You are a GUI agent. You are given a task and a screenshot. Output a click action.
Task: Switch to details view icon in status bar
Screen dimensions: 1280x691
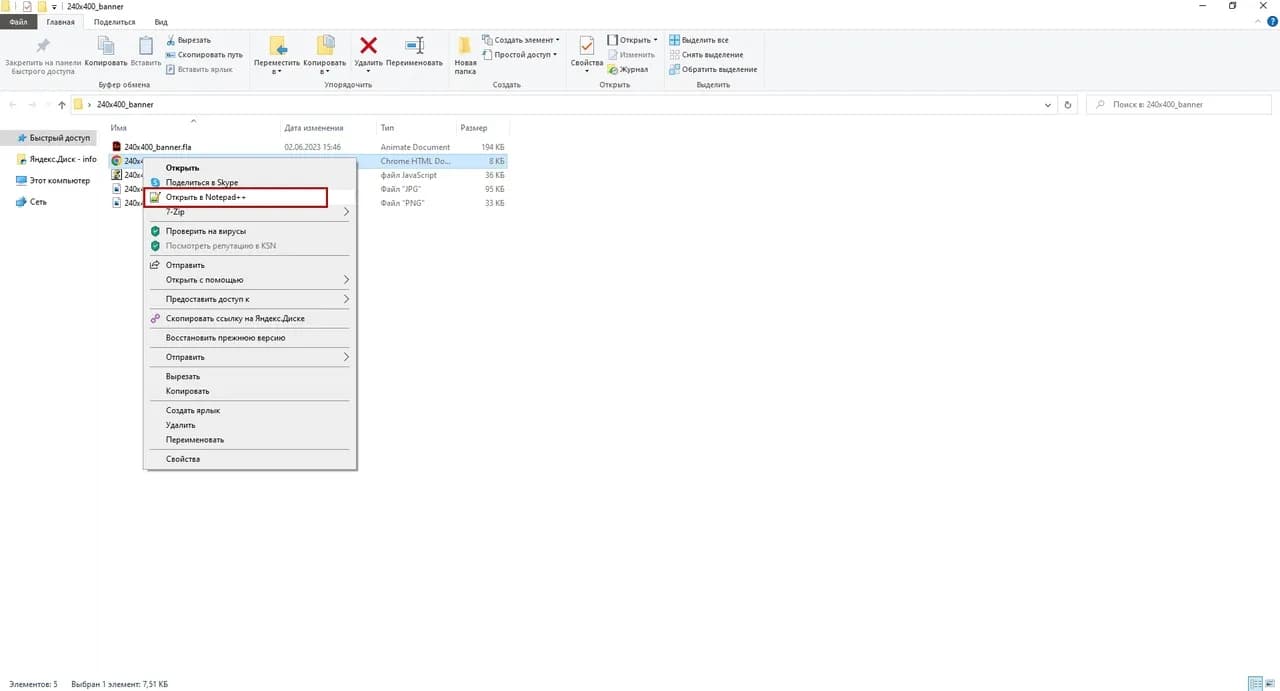tap(1255, 684)
